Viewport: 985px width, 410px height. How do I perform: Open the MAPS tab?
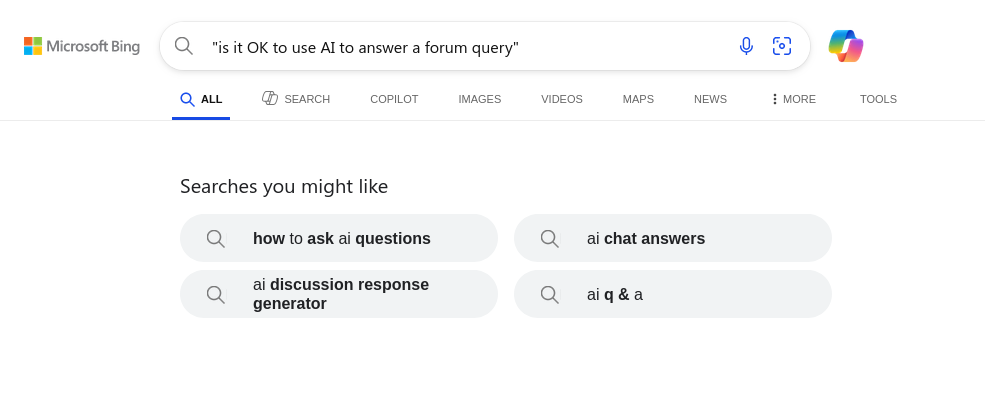coord(638,99)
